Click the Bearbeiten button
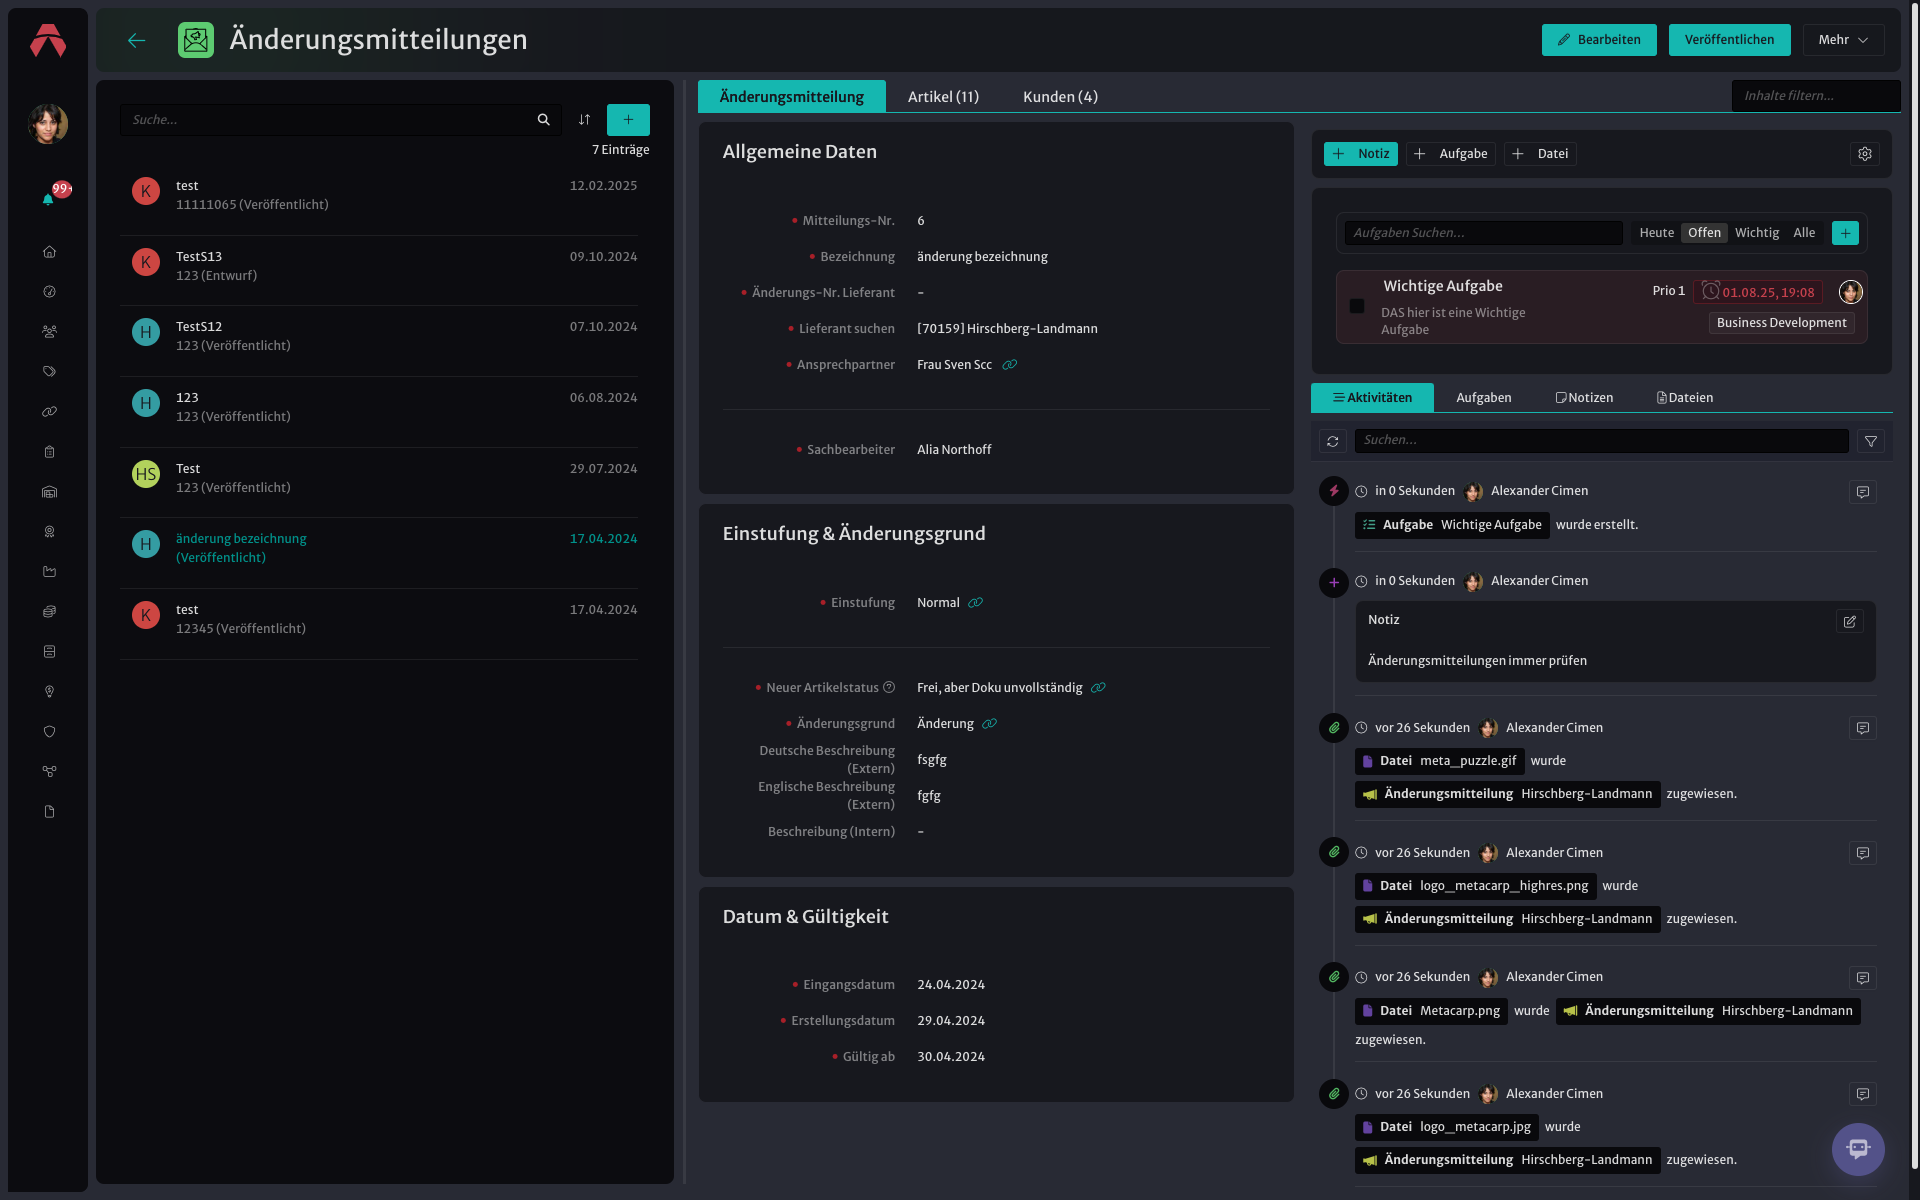Screen dimensions: 1920x1200 tap(1599, 40)
